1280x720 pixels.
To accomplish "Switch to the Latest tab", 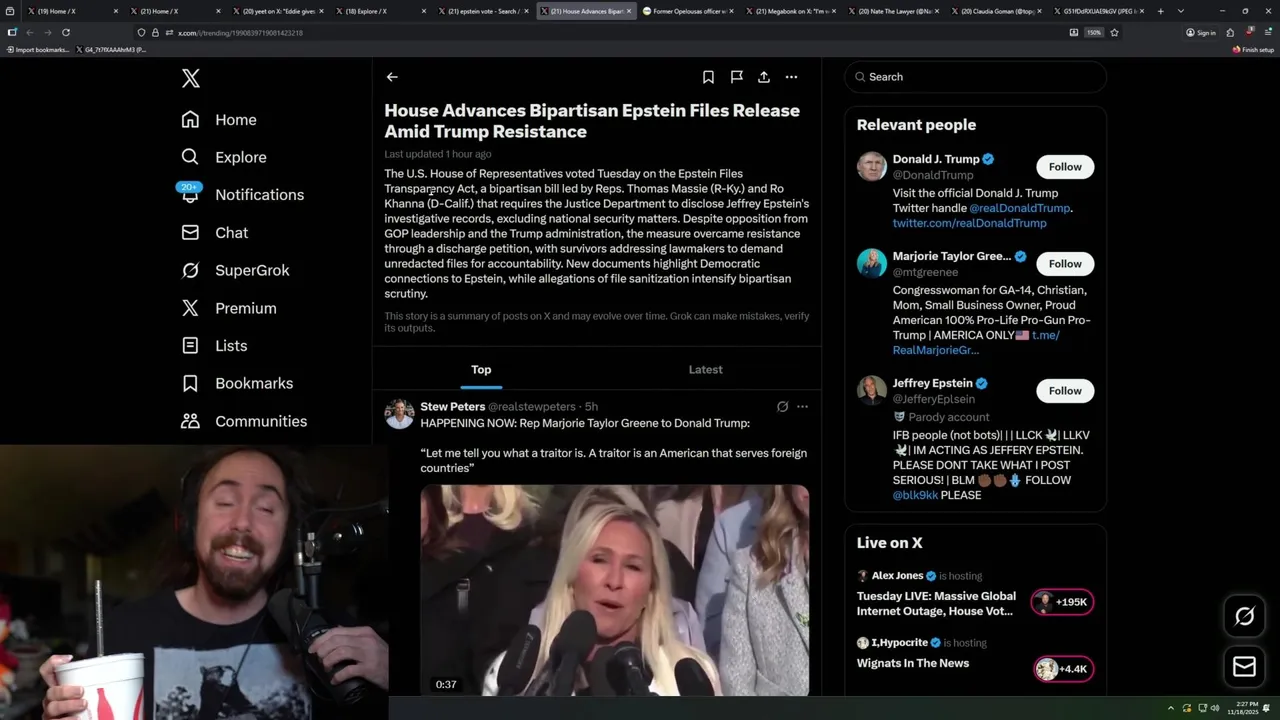I will coord(705,370).
